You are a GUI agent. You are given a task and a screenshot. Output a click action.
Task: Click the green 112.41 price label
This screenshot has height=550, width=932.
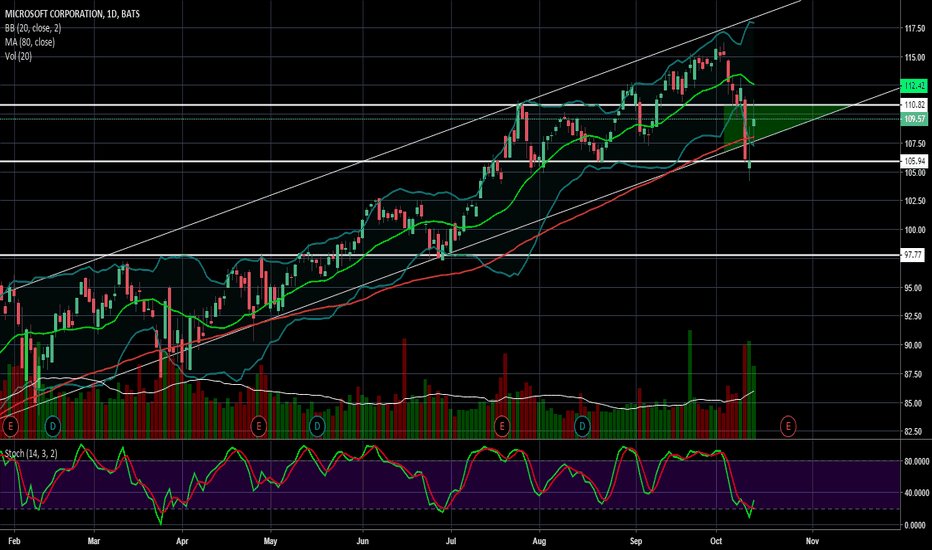914,86
